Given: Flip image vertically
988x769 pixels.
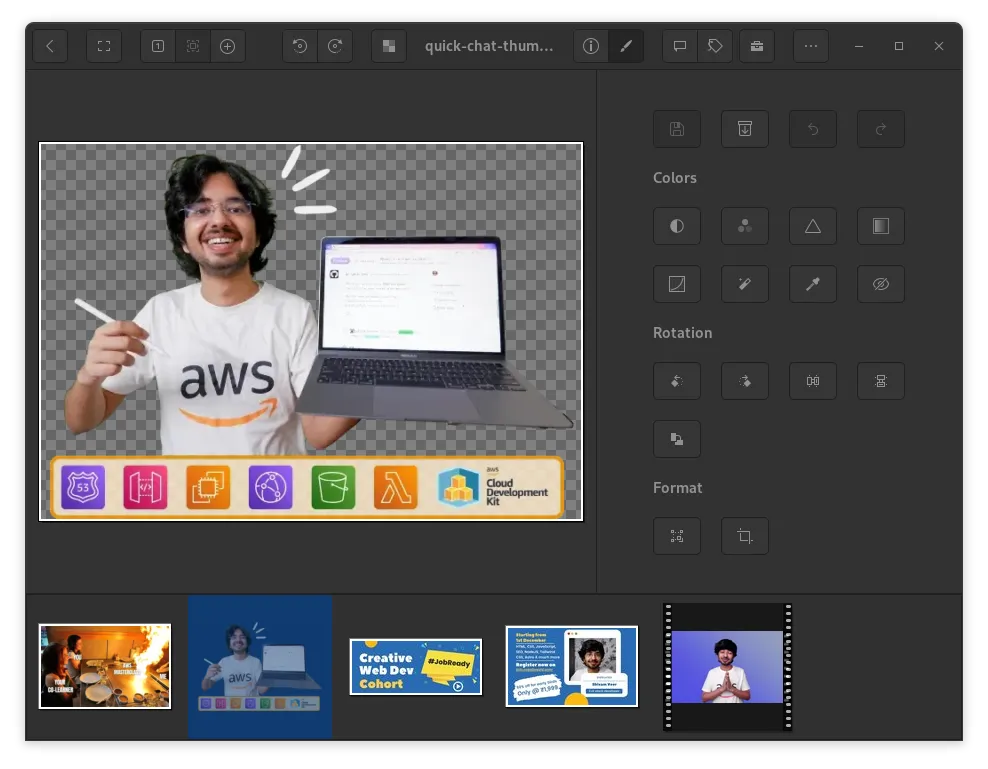Looking at the screenshot, I should pos(881,381).
